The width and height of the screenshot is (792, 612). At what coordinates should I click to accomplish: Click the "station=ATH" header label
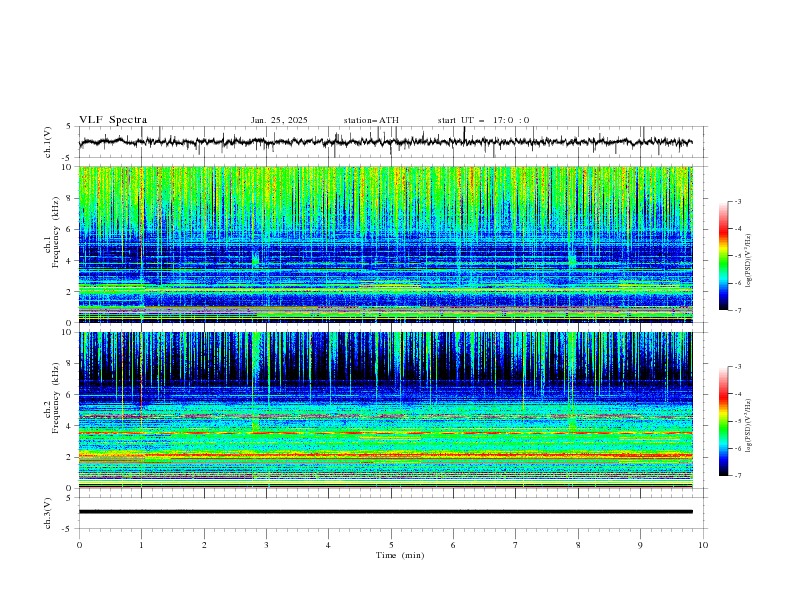pyautogui.click(x=371, y=120)
